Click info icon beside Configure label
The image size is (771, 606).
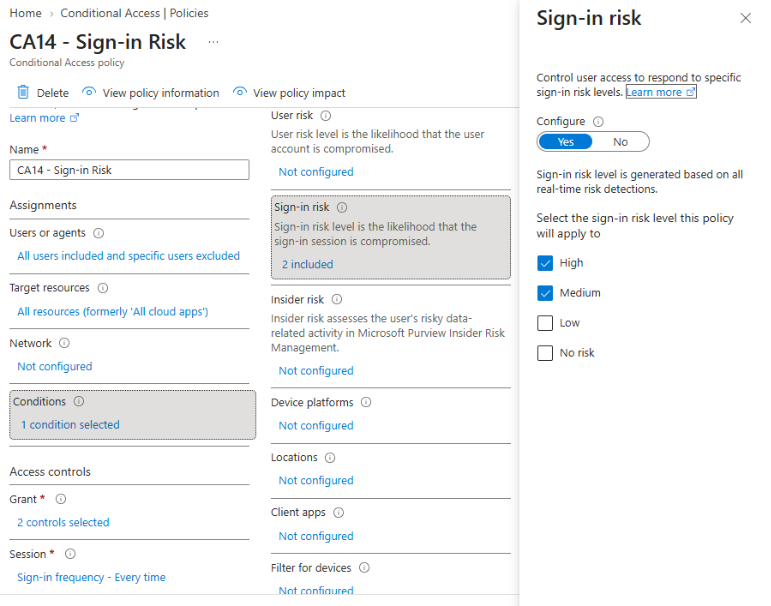pos(598,121)
